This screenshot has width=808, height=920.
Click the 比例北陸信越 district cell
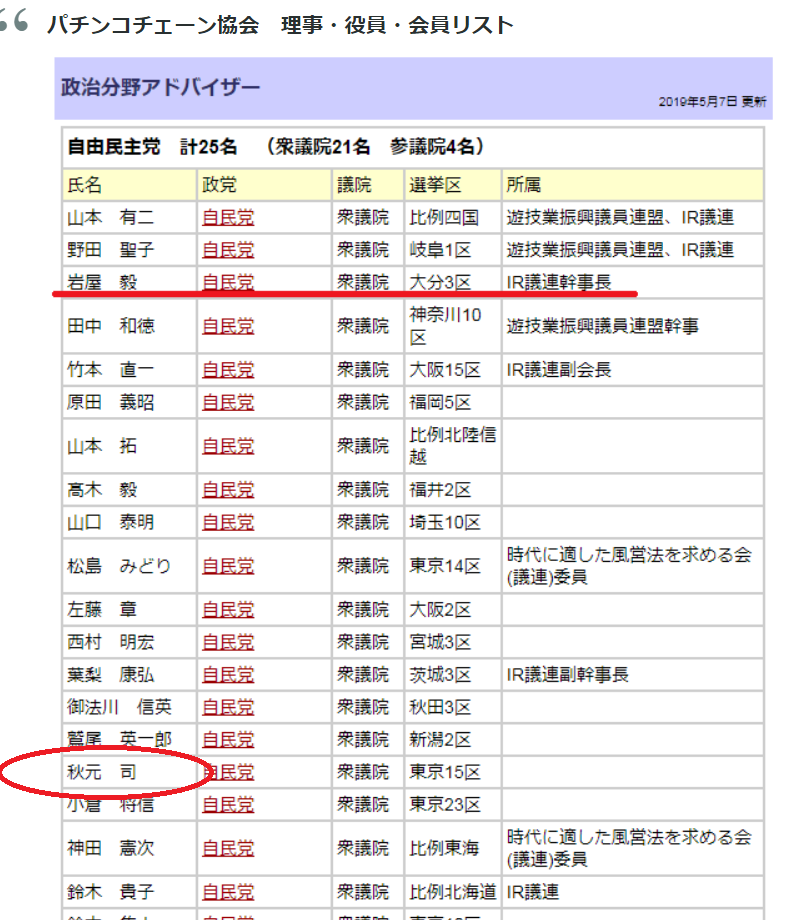tap(452, 446)
